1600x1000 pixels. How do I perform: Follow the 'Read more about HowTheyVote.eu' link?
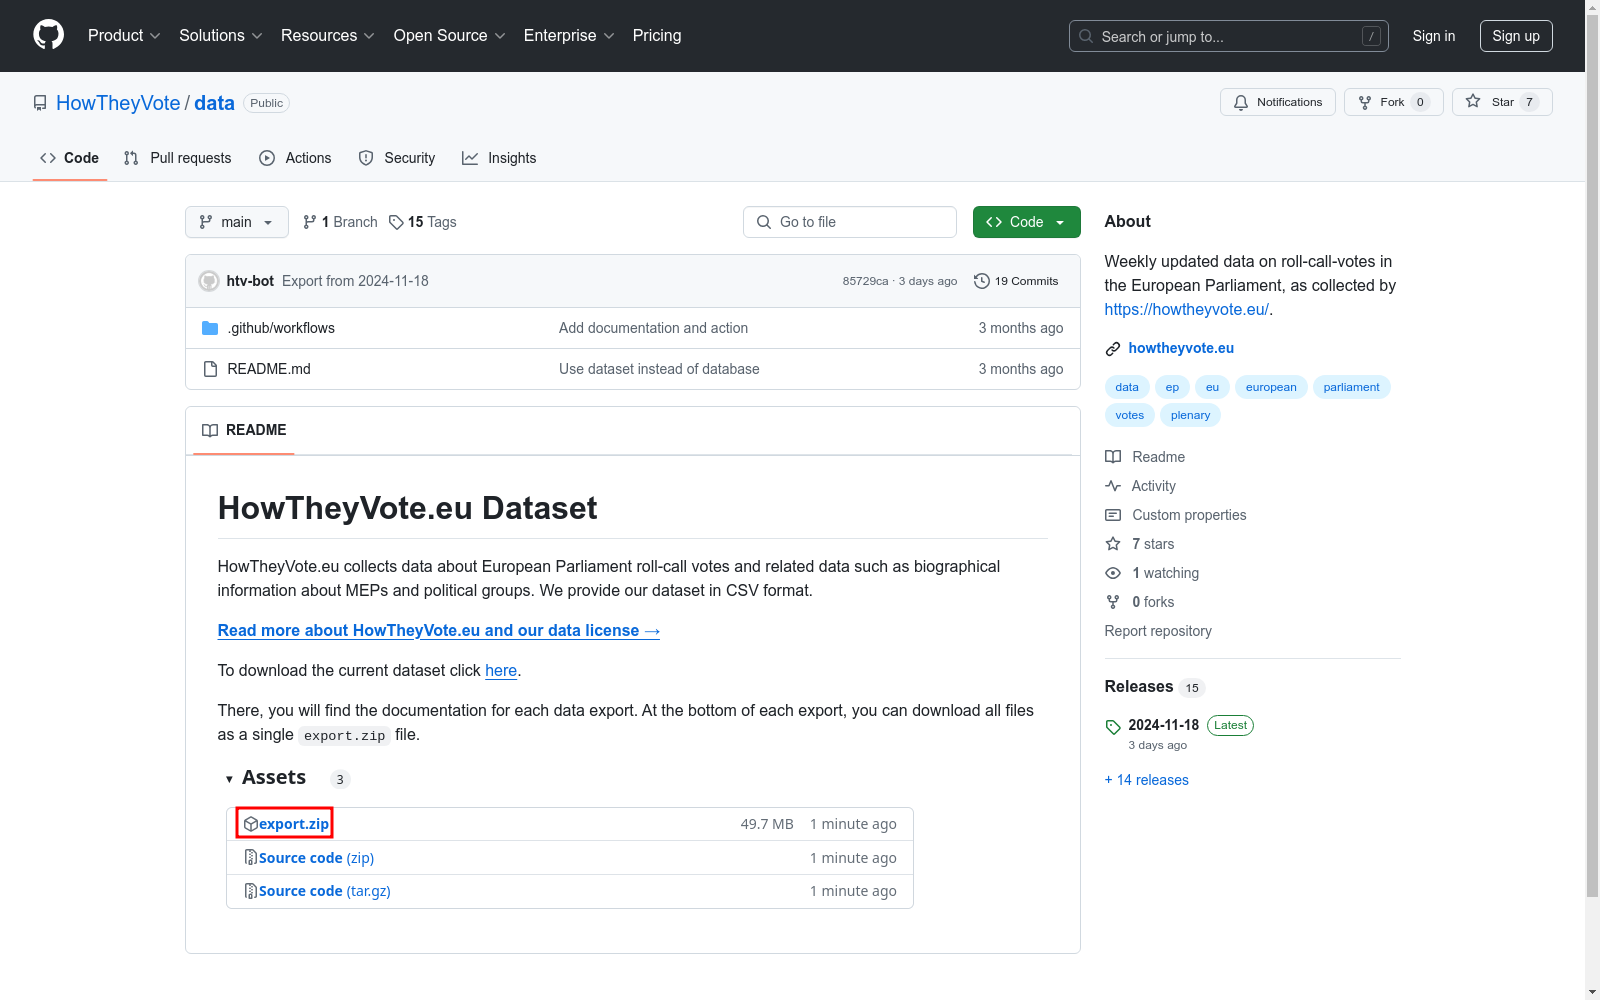[x=439, y=630]
